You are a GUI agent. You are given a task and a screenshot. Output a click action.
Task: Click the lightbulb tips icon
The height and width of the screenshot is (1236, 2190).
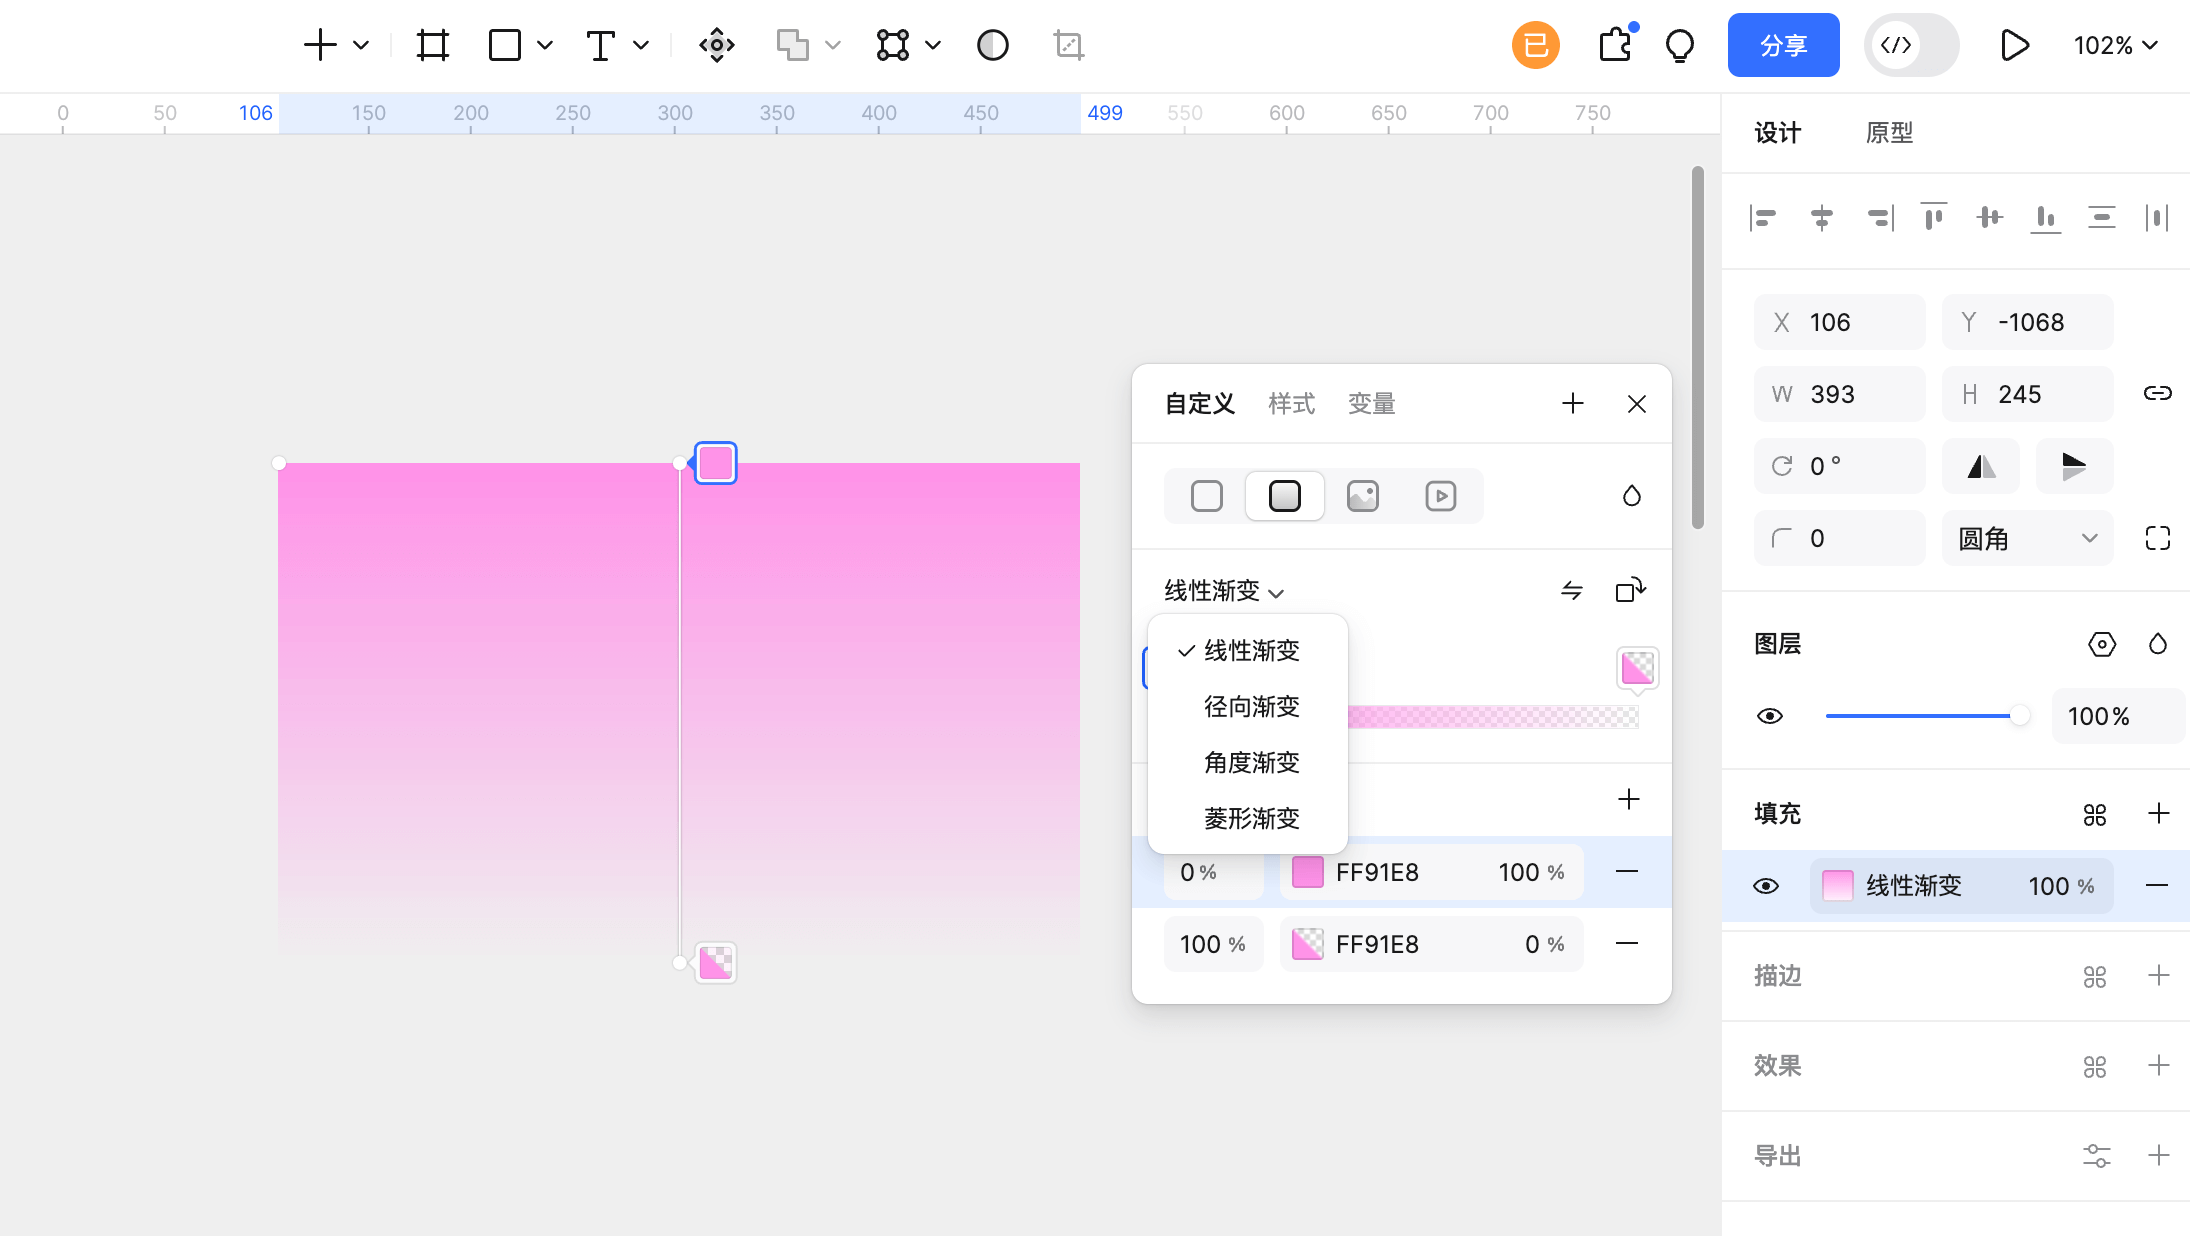pos(1680,45)
